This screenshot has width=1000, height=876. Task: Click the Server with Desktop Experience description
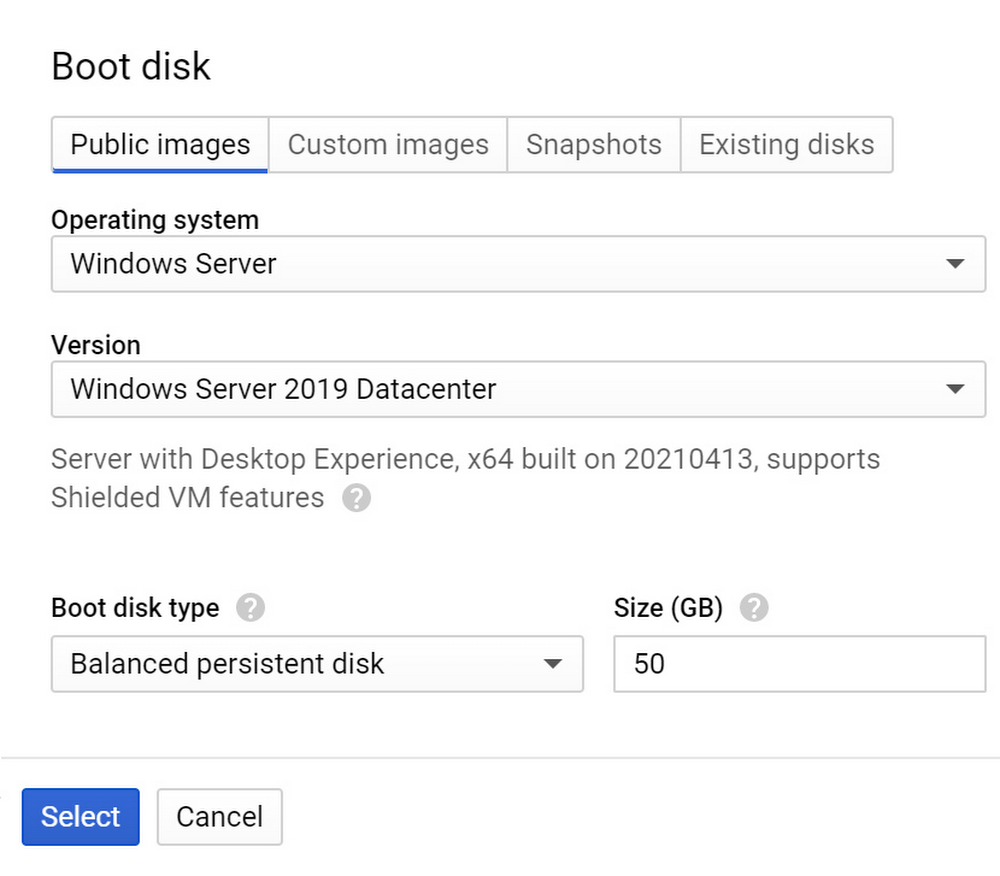[466, 478]
